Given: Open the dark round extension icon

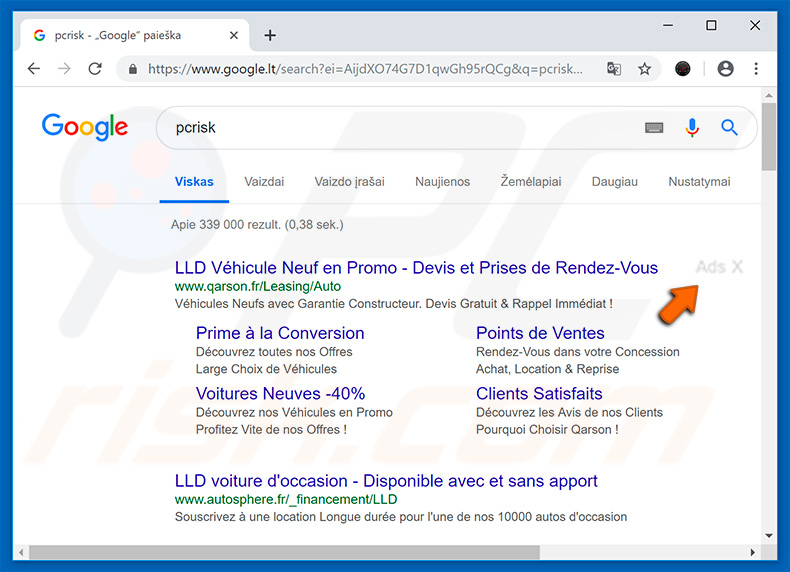Looking at the screenshot, I should pyautogui.click(x=683, y=69).
